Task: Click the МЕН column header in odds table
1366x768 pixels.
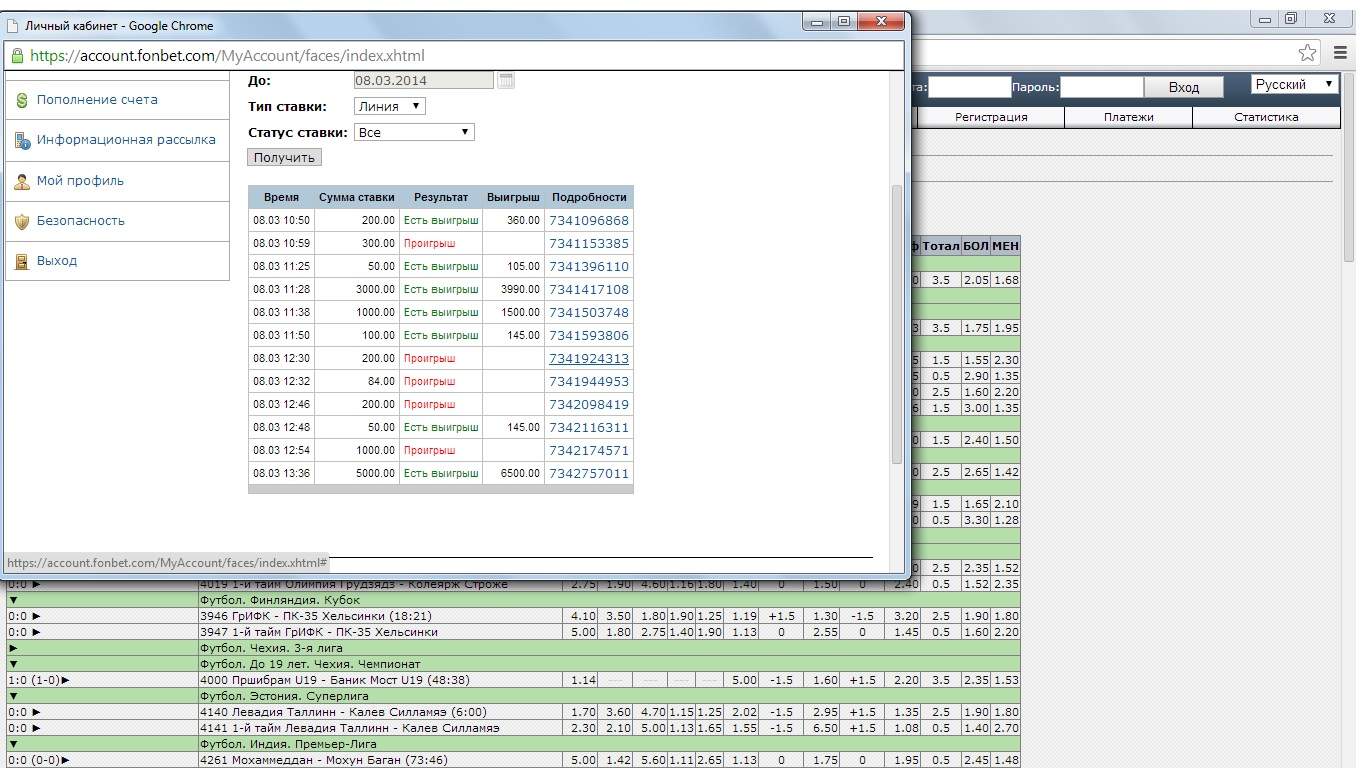Action: click(1005, 245)
